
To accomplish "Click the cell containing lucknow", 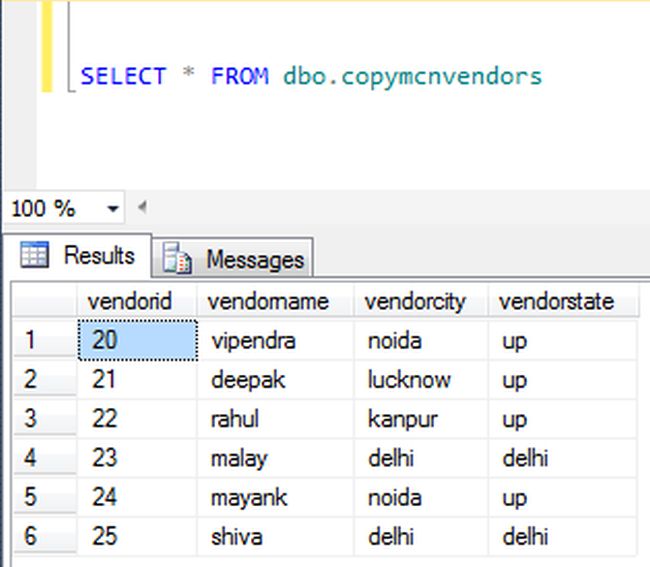I will (421, 379).
